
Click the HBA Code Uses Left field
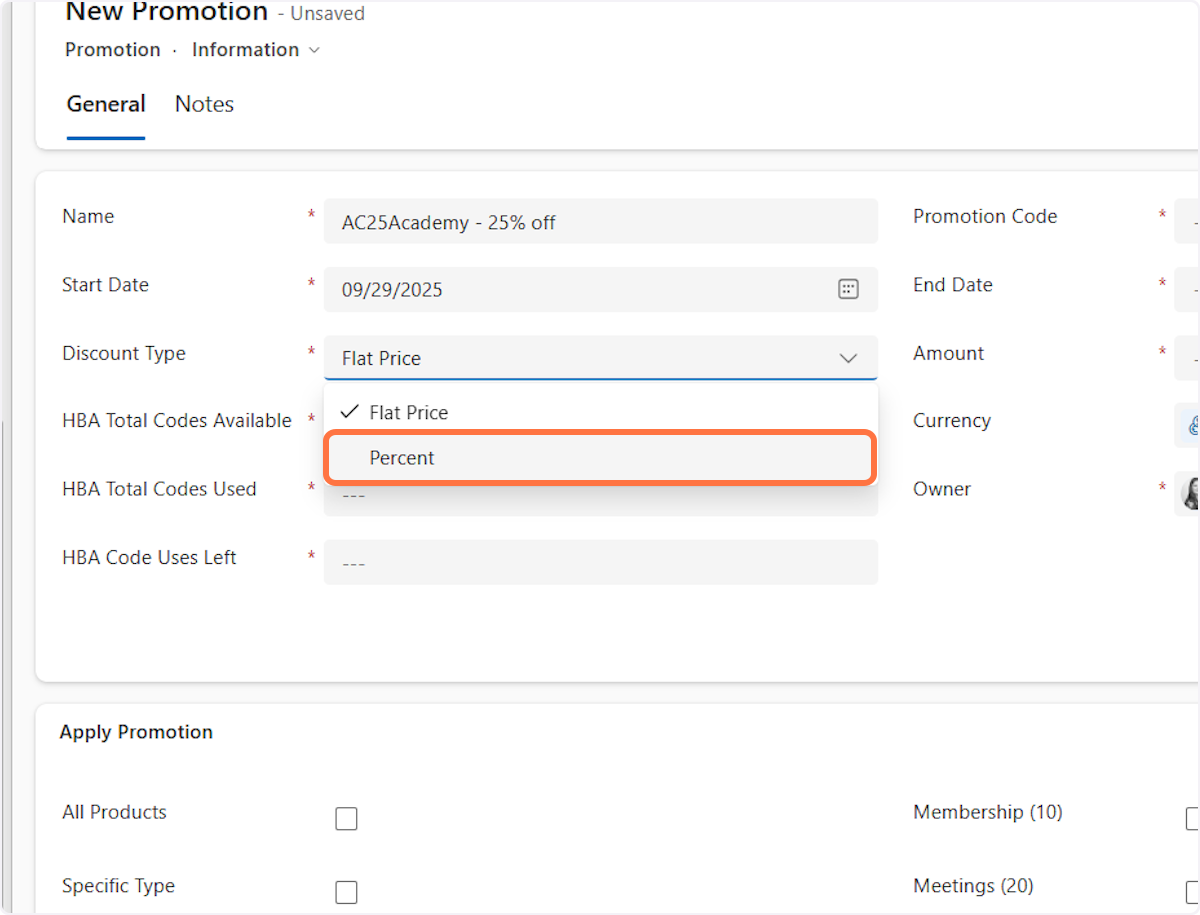click(600, 563)
